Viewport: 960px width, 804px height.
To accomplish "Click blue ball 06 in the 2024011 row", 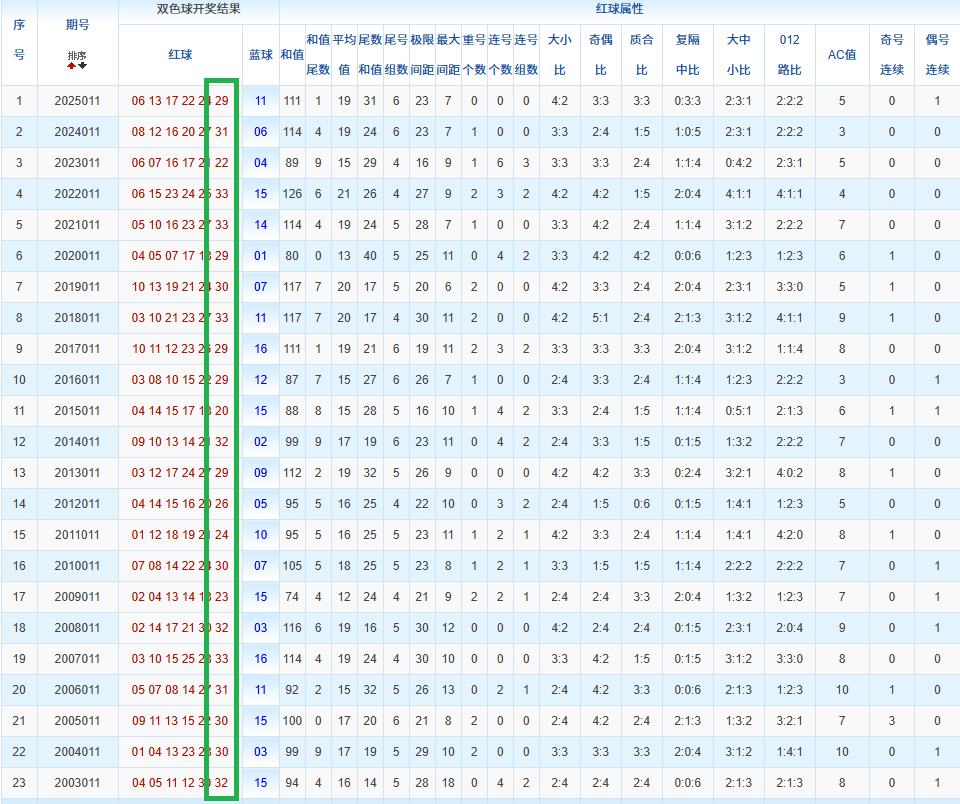I will coord(261,132).
